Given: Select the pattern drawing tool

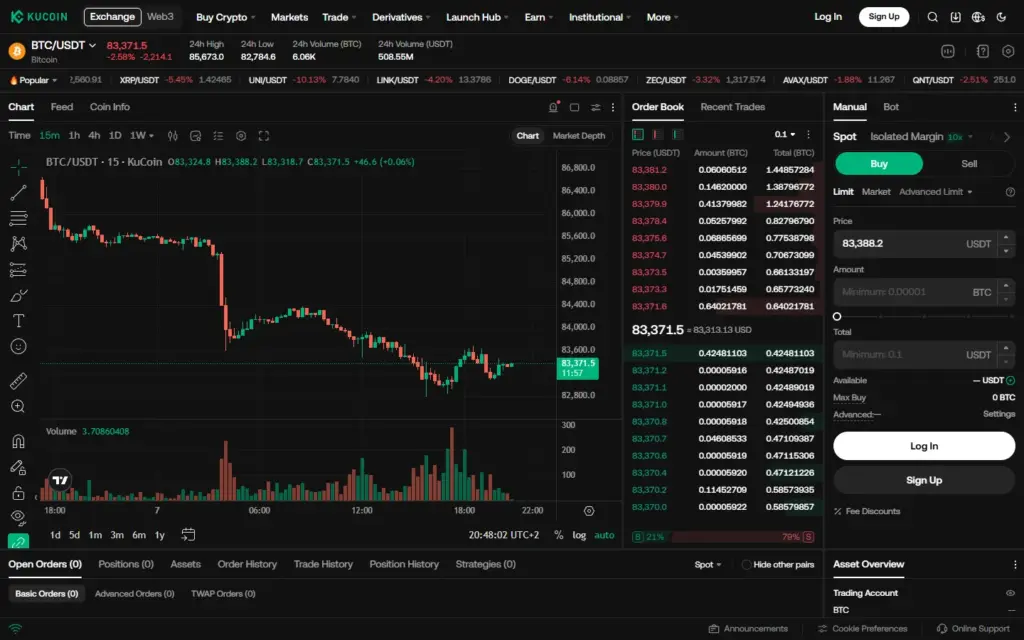Looking at the screenshot, I should 18,244.
